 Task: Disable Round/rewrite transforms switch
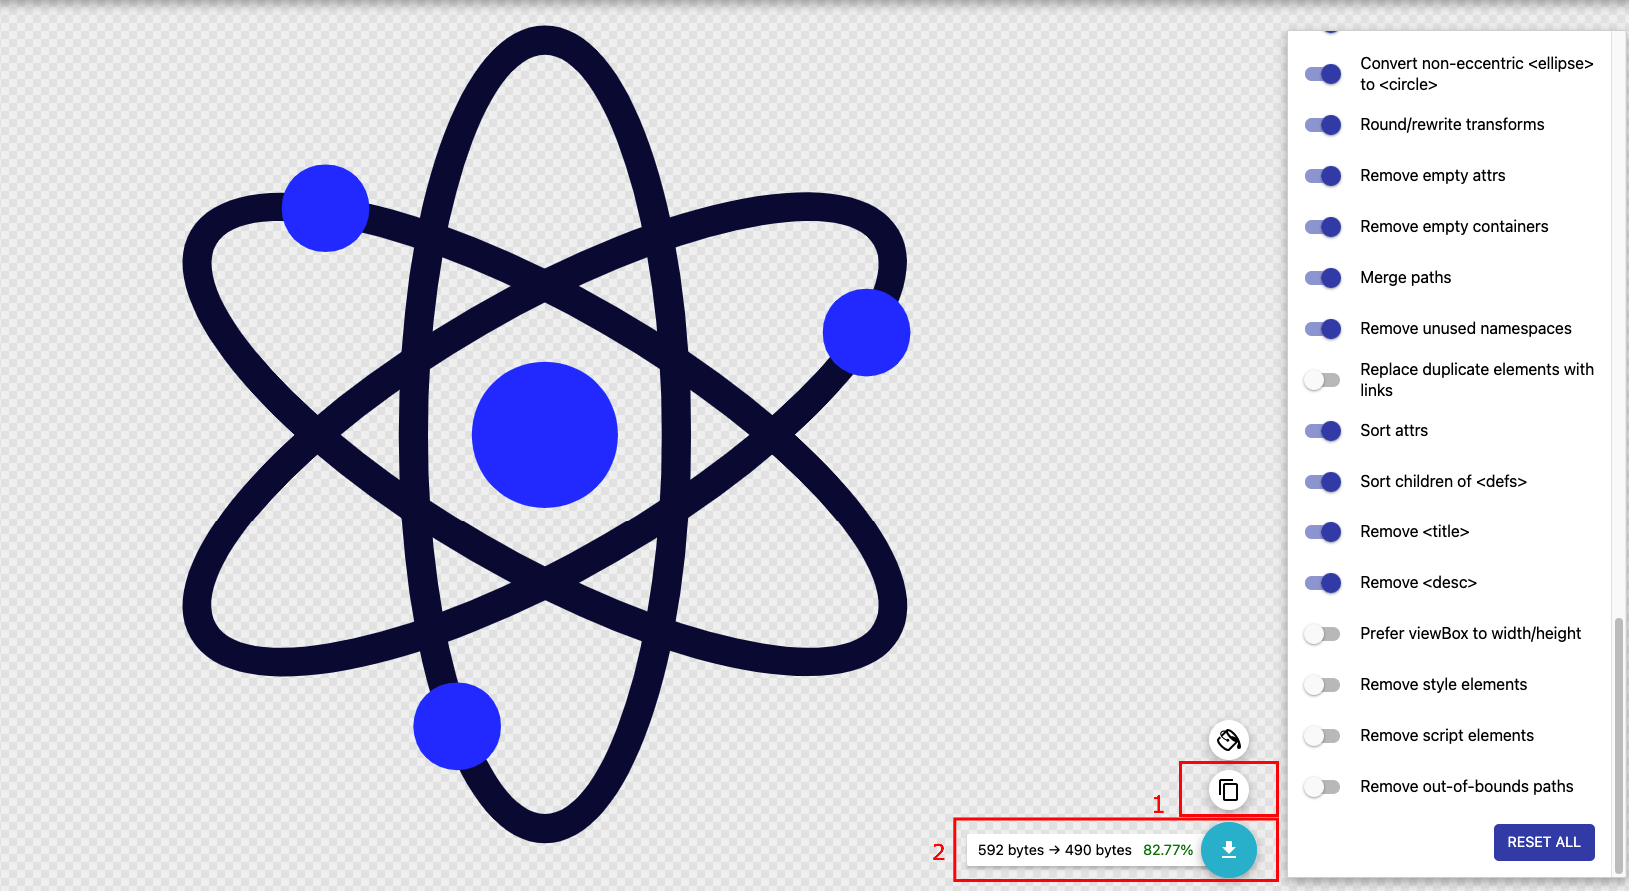(1323, 125)
